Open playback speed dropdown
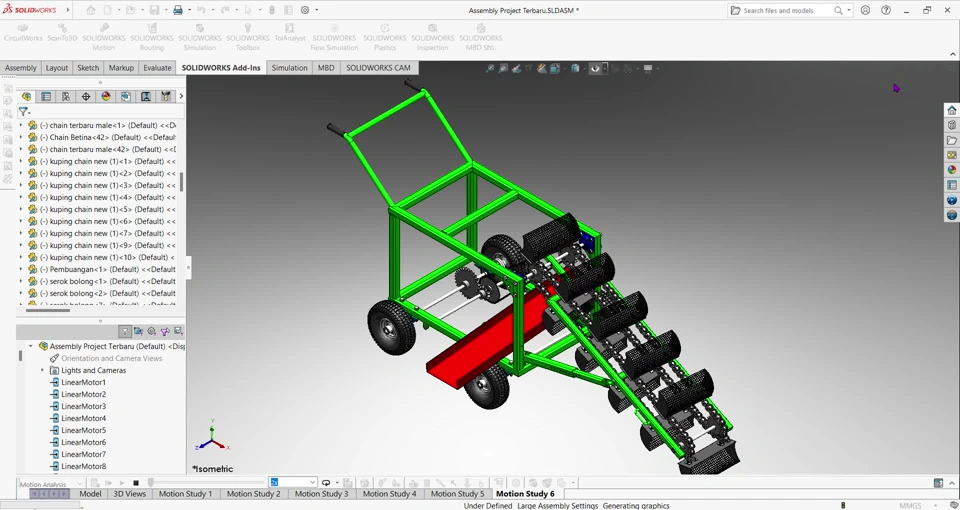 [x=312, y=482]
